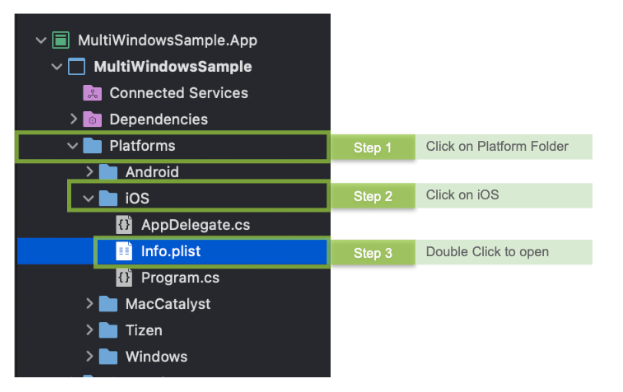Collapse the iOS folder chevron
This screenshot has height=392, width=623.
[x=88, y=198]
